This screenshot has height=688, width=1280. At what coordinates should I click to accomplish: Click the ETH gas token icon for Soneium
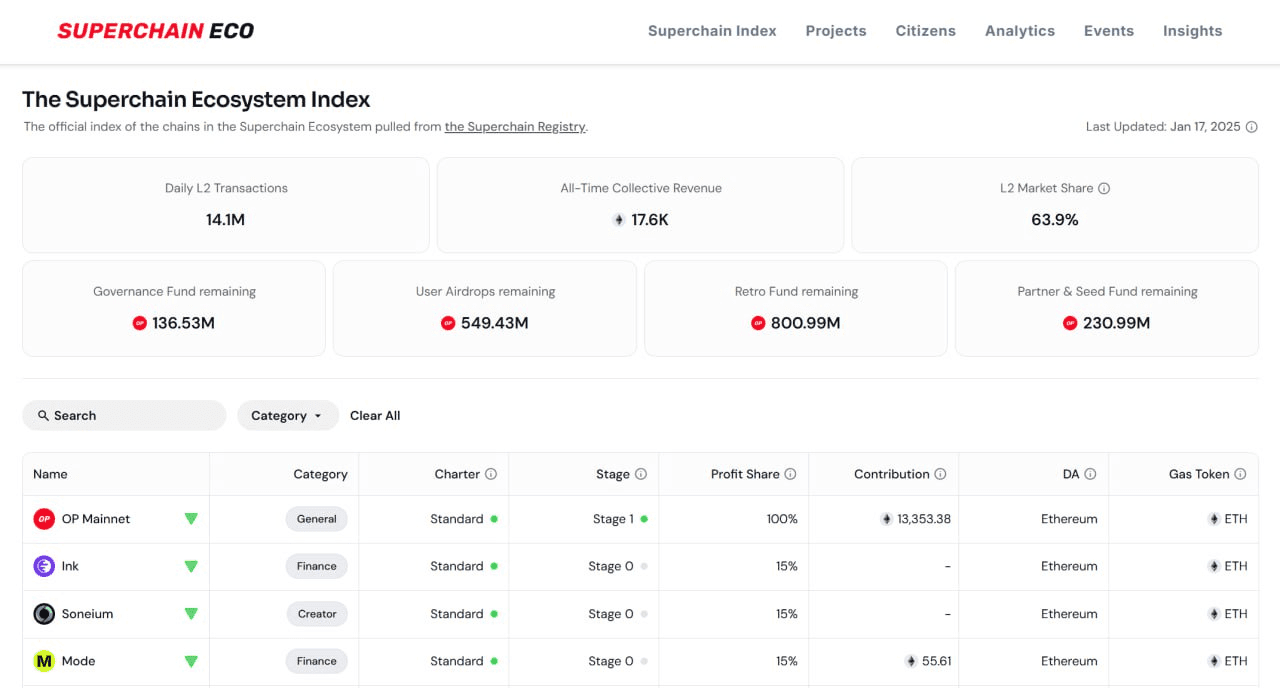click(x=1214, y=614)
